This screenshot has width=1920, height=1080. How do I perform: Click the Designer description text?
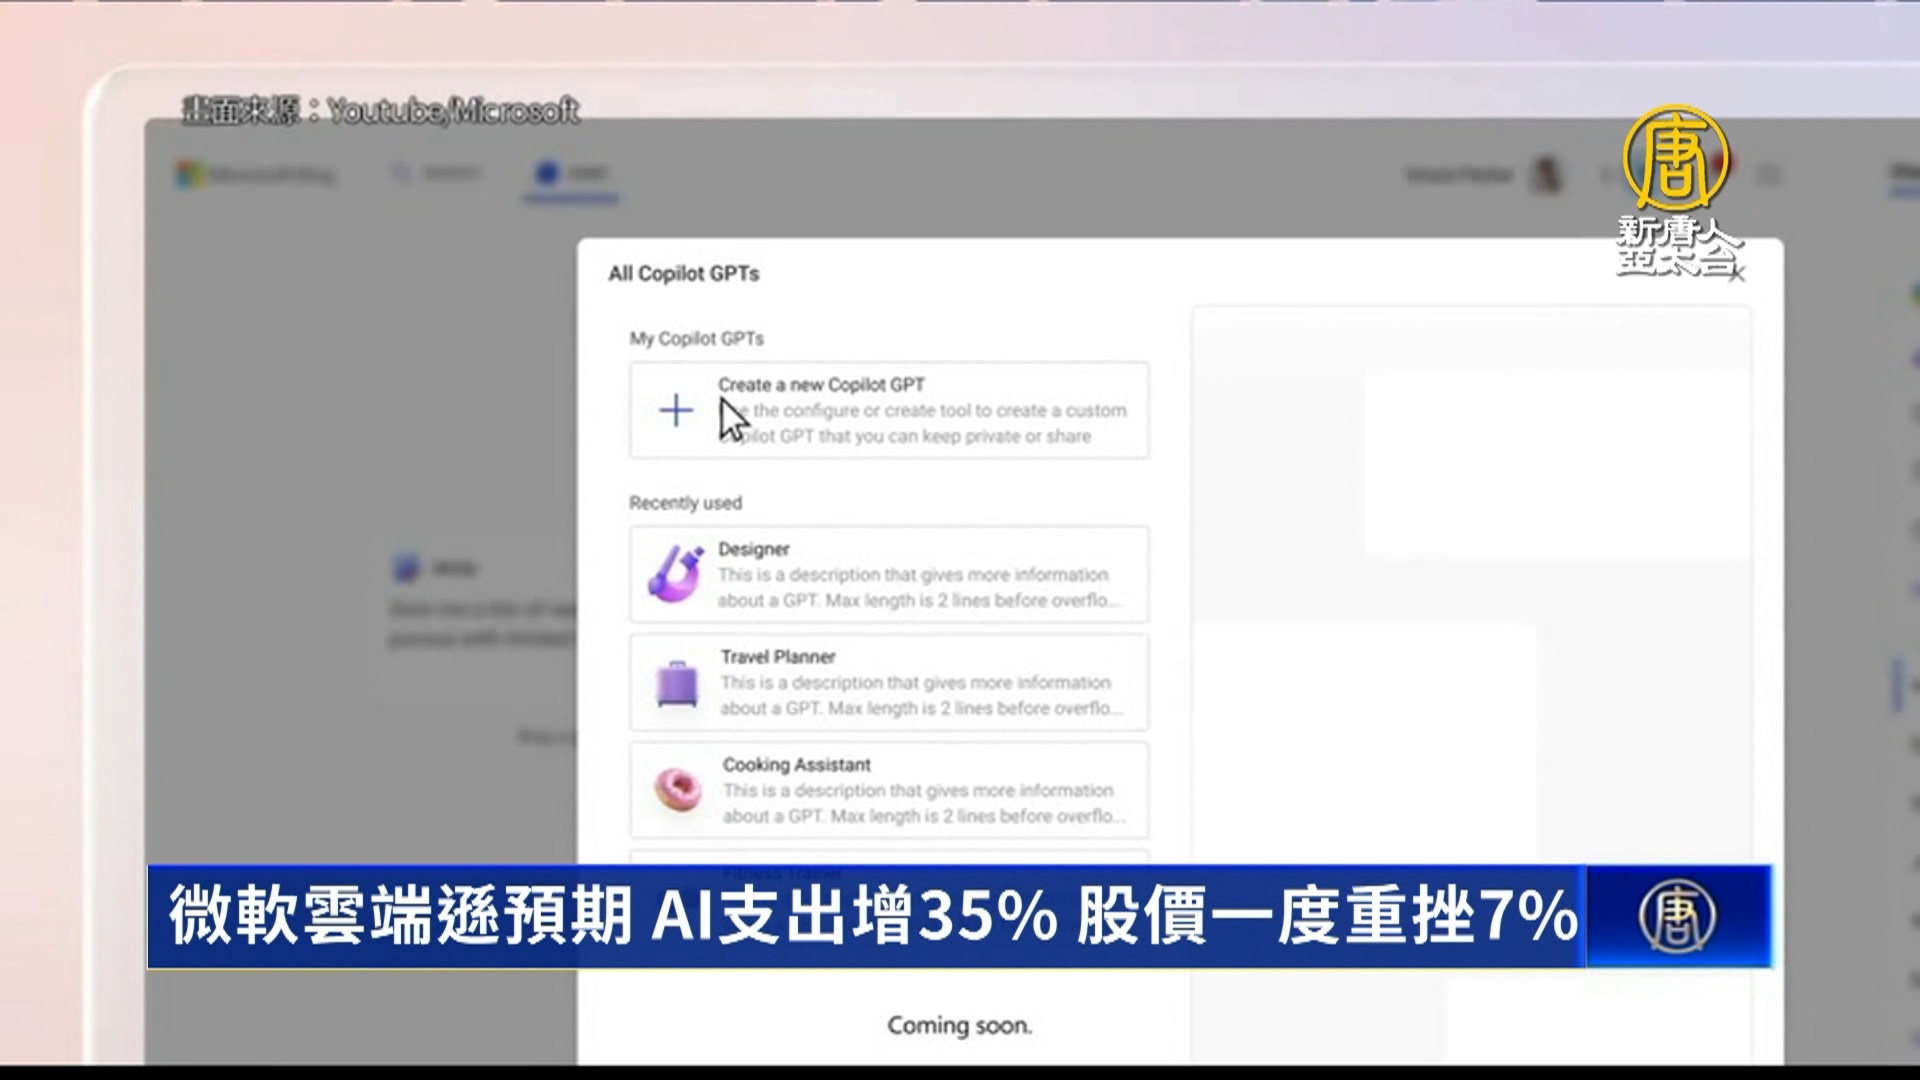tap(914, 588)
